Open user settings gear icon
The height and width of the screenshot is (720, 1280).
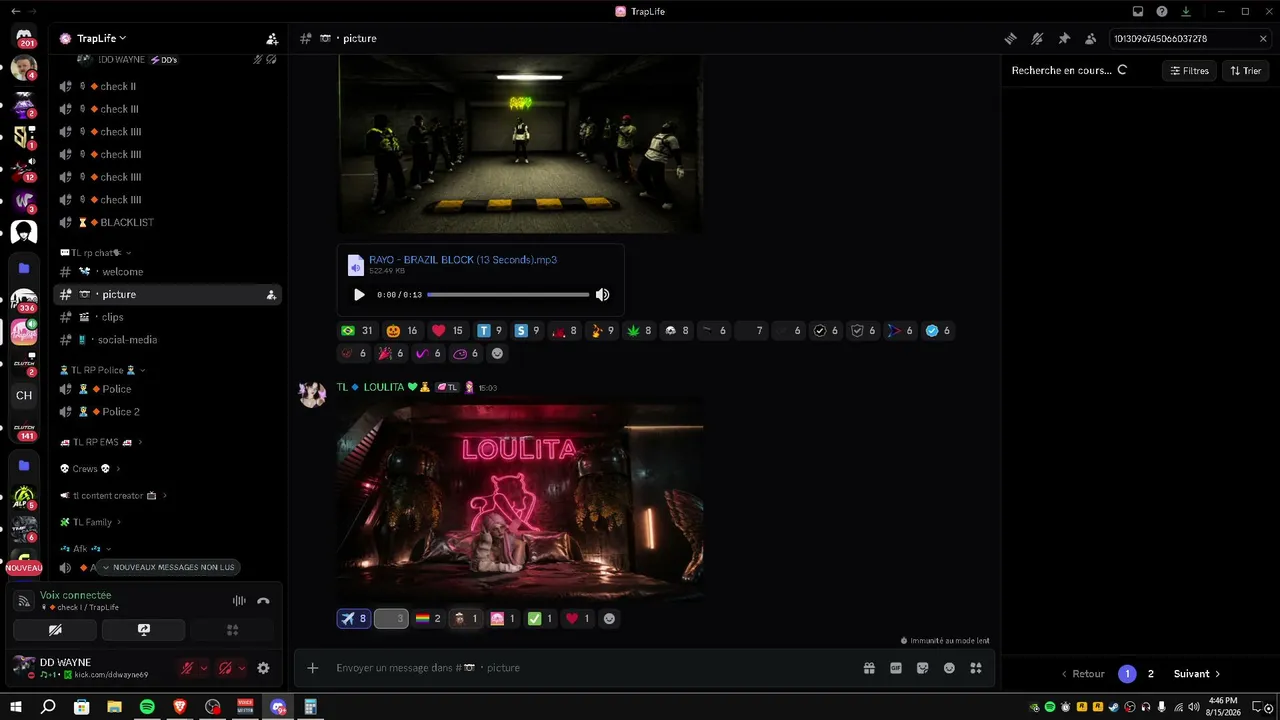(x=263, y=668)
